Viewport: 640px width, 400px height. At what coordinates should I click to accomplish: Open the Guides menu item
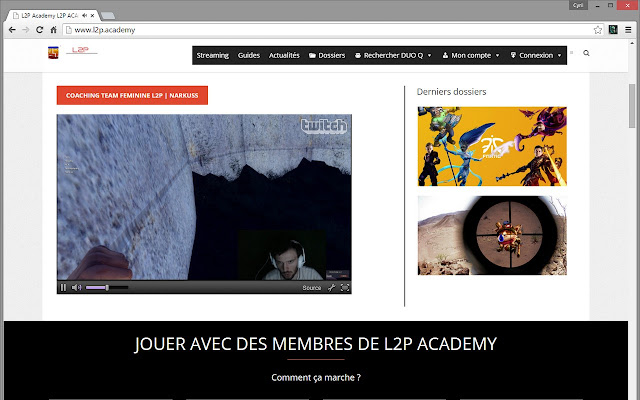(249, 55)
